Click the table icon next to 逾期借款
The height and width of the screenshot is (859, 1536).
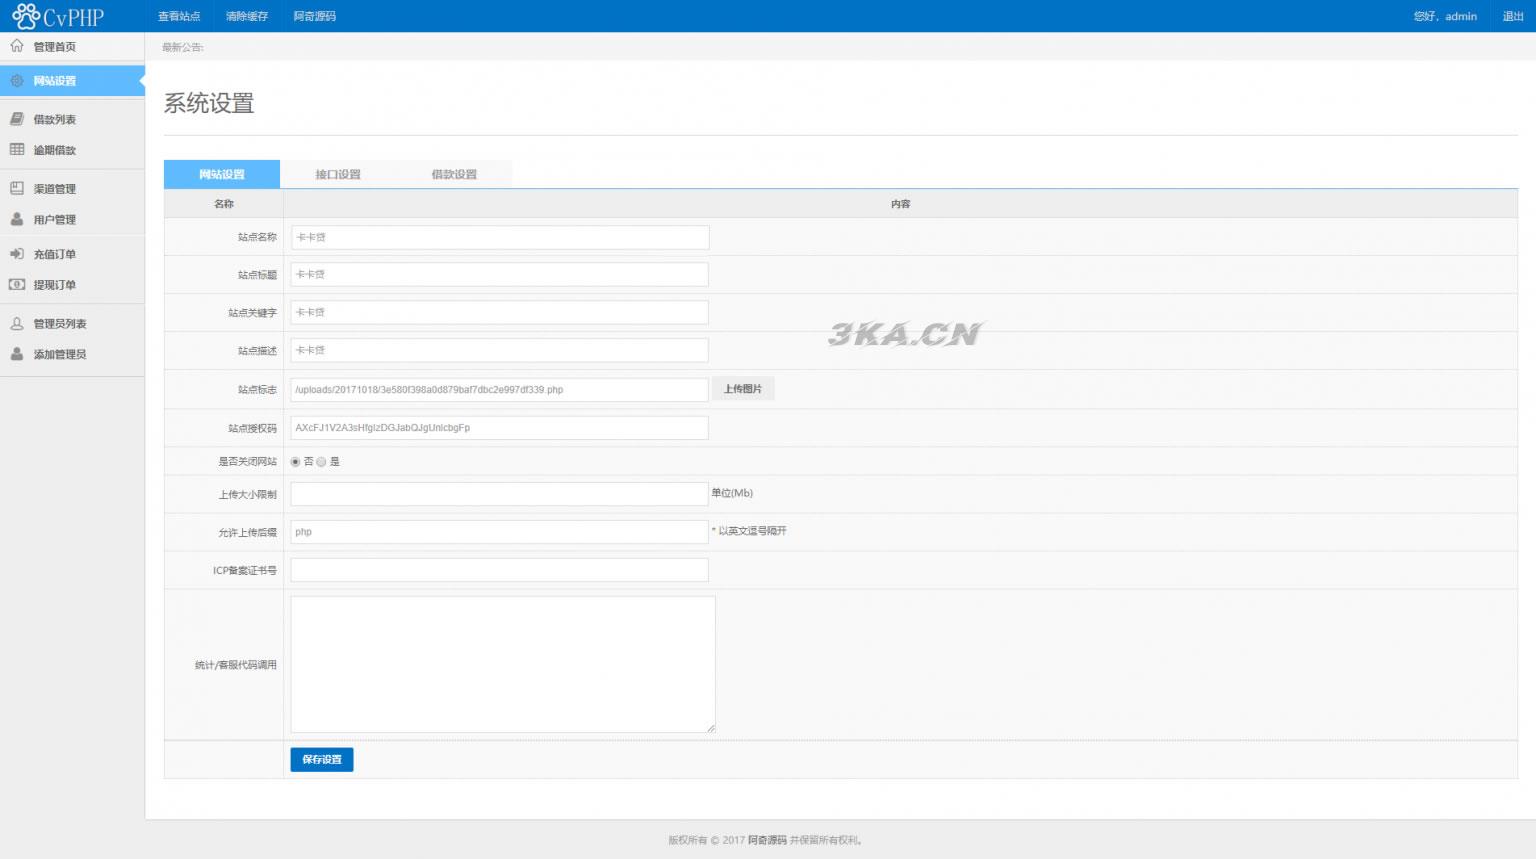17,150
